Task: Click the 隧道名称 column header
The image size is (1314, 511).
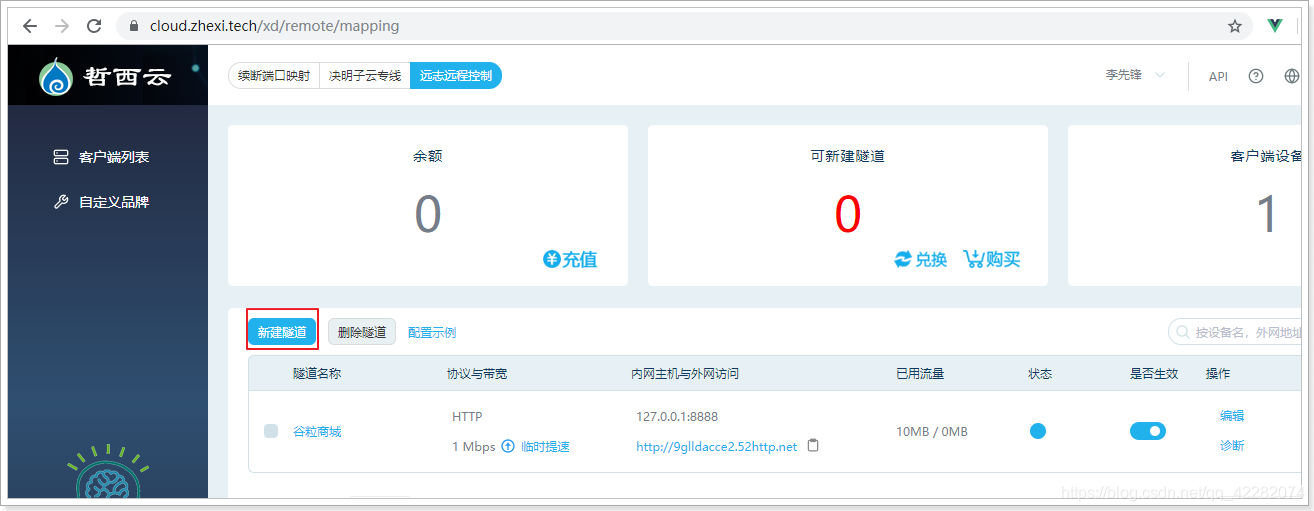Action: (x=317, y=374)
